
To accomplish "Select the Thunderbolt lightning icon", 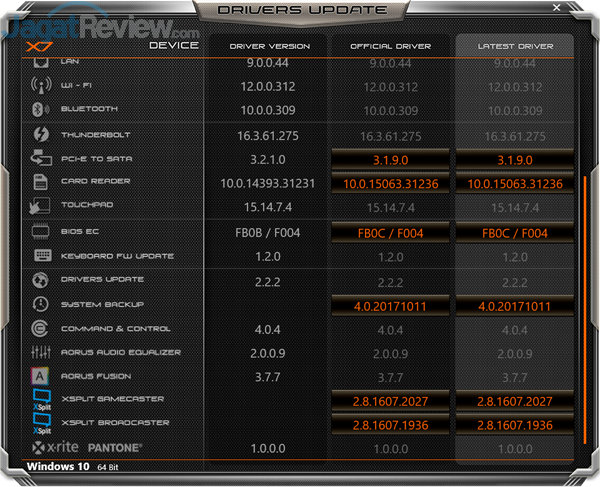I will [x=41, y=134].
